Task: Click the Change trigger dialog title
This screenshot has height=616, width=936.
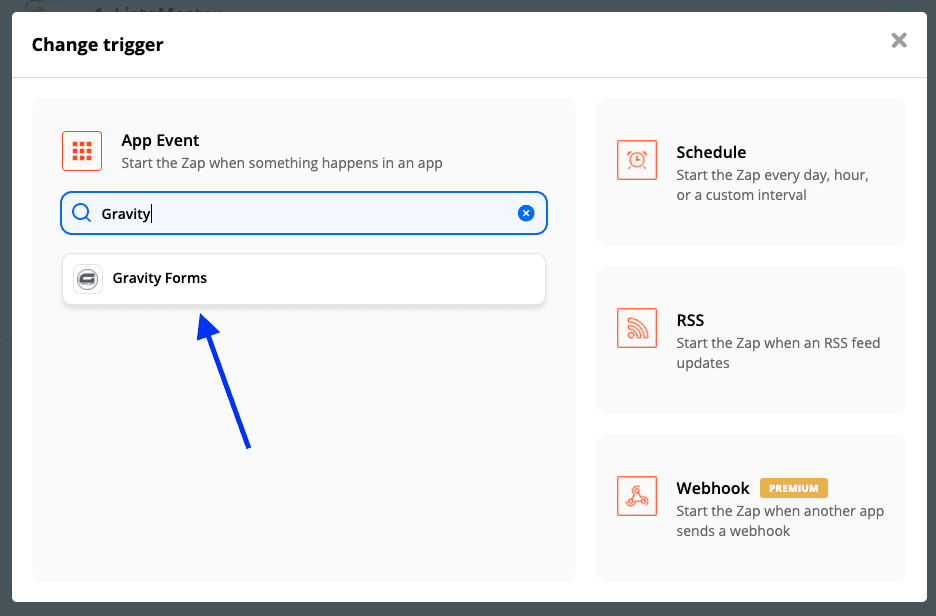Action: (x=97, y=45)
